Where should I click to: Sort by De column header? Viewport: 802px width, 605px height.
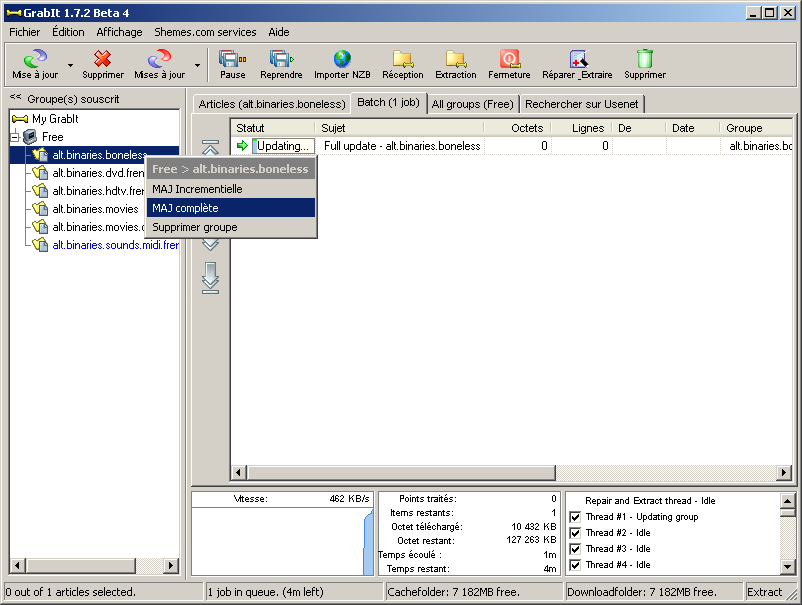pyautogui.click(x=639, y=128)
